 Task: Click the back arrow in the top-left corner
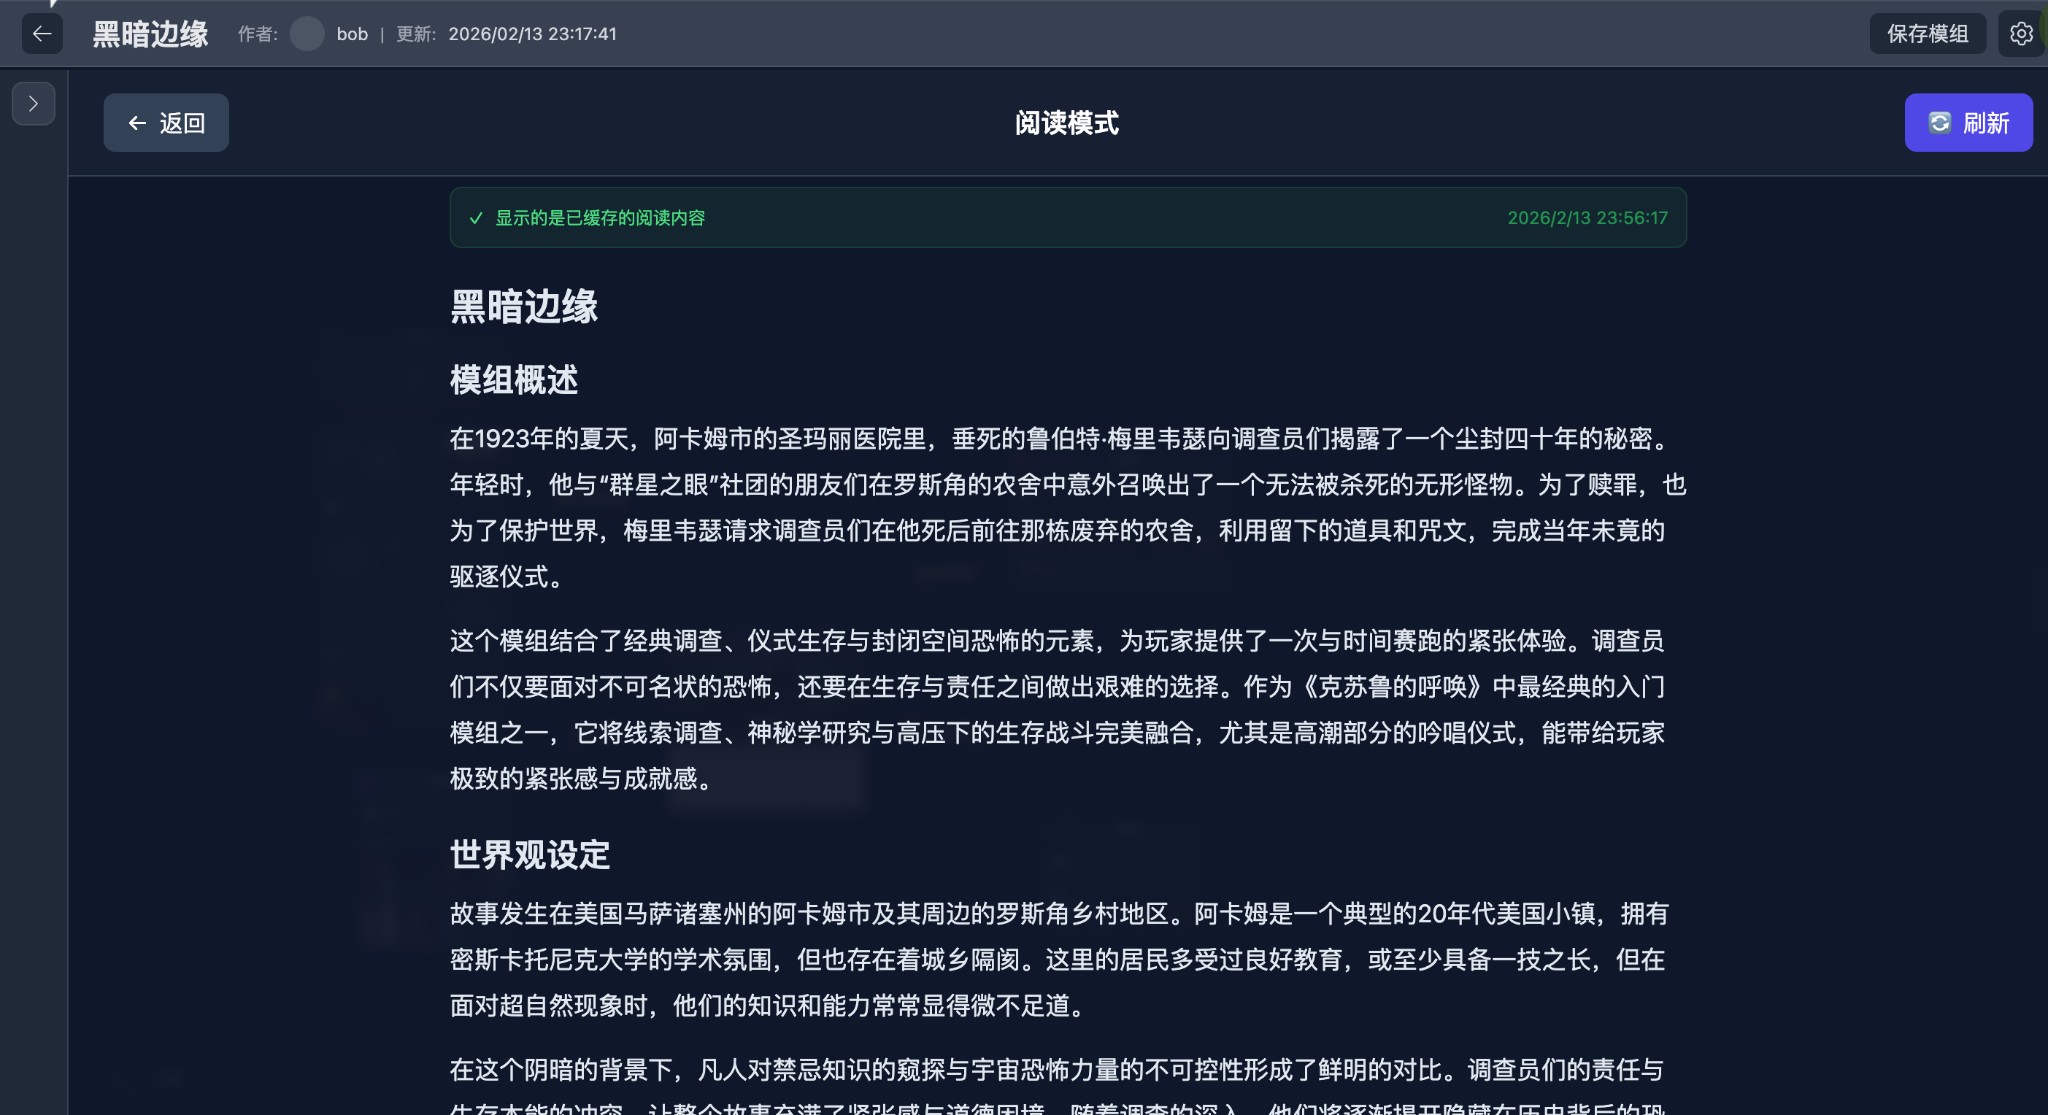tap(41, 33)
